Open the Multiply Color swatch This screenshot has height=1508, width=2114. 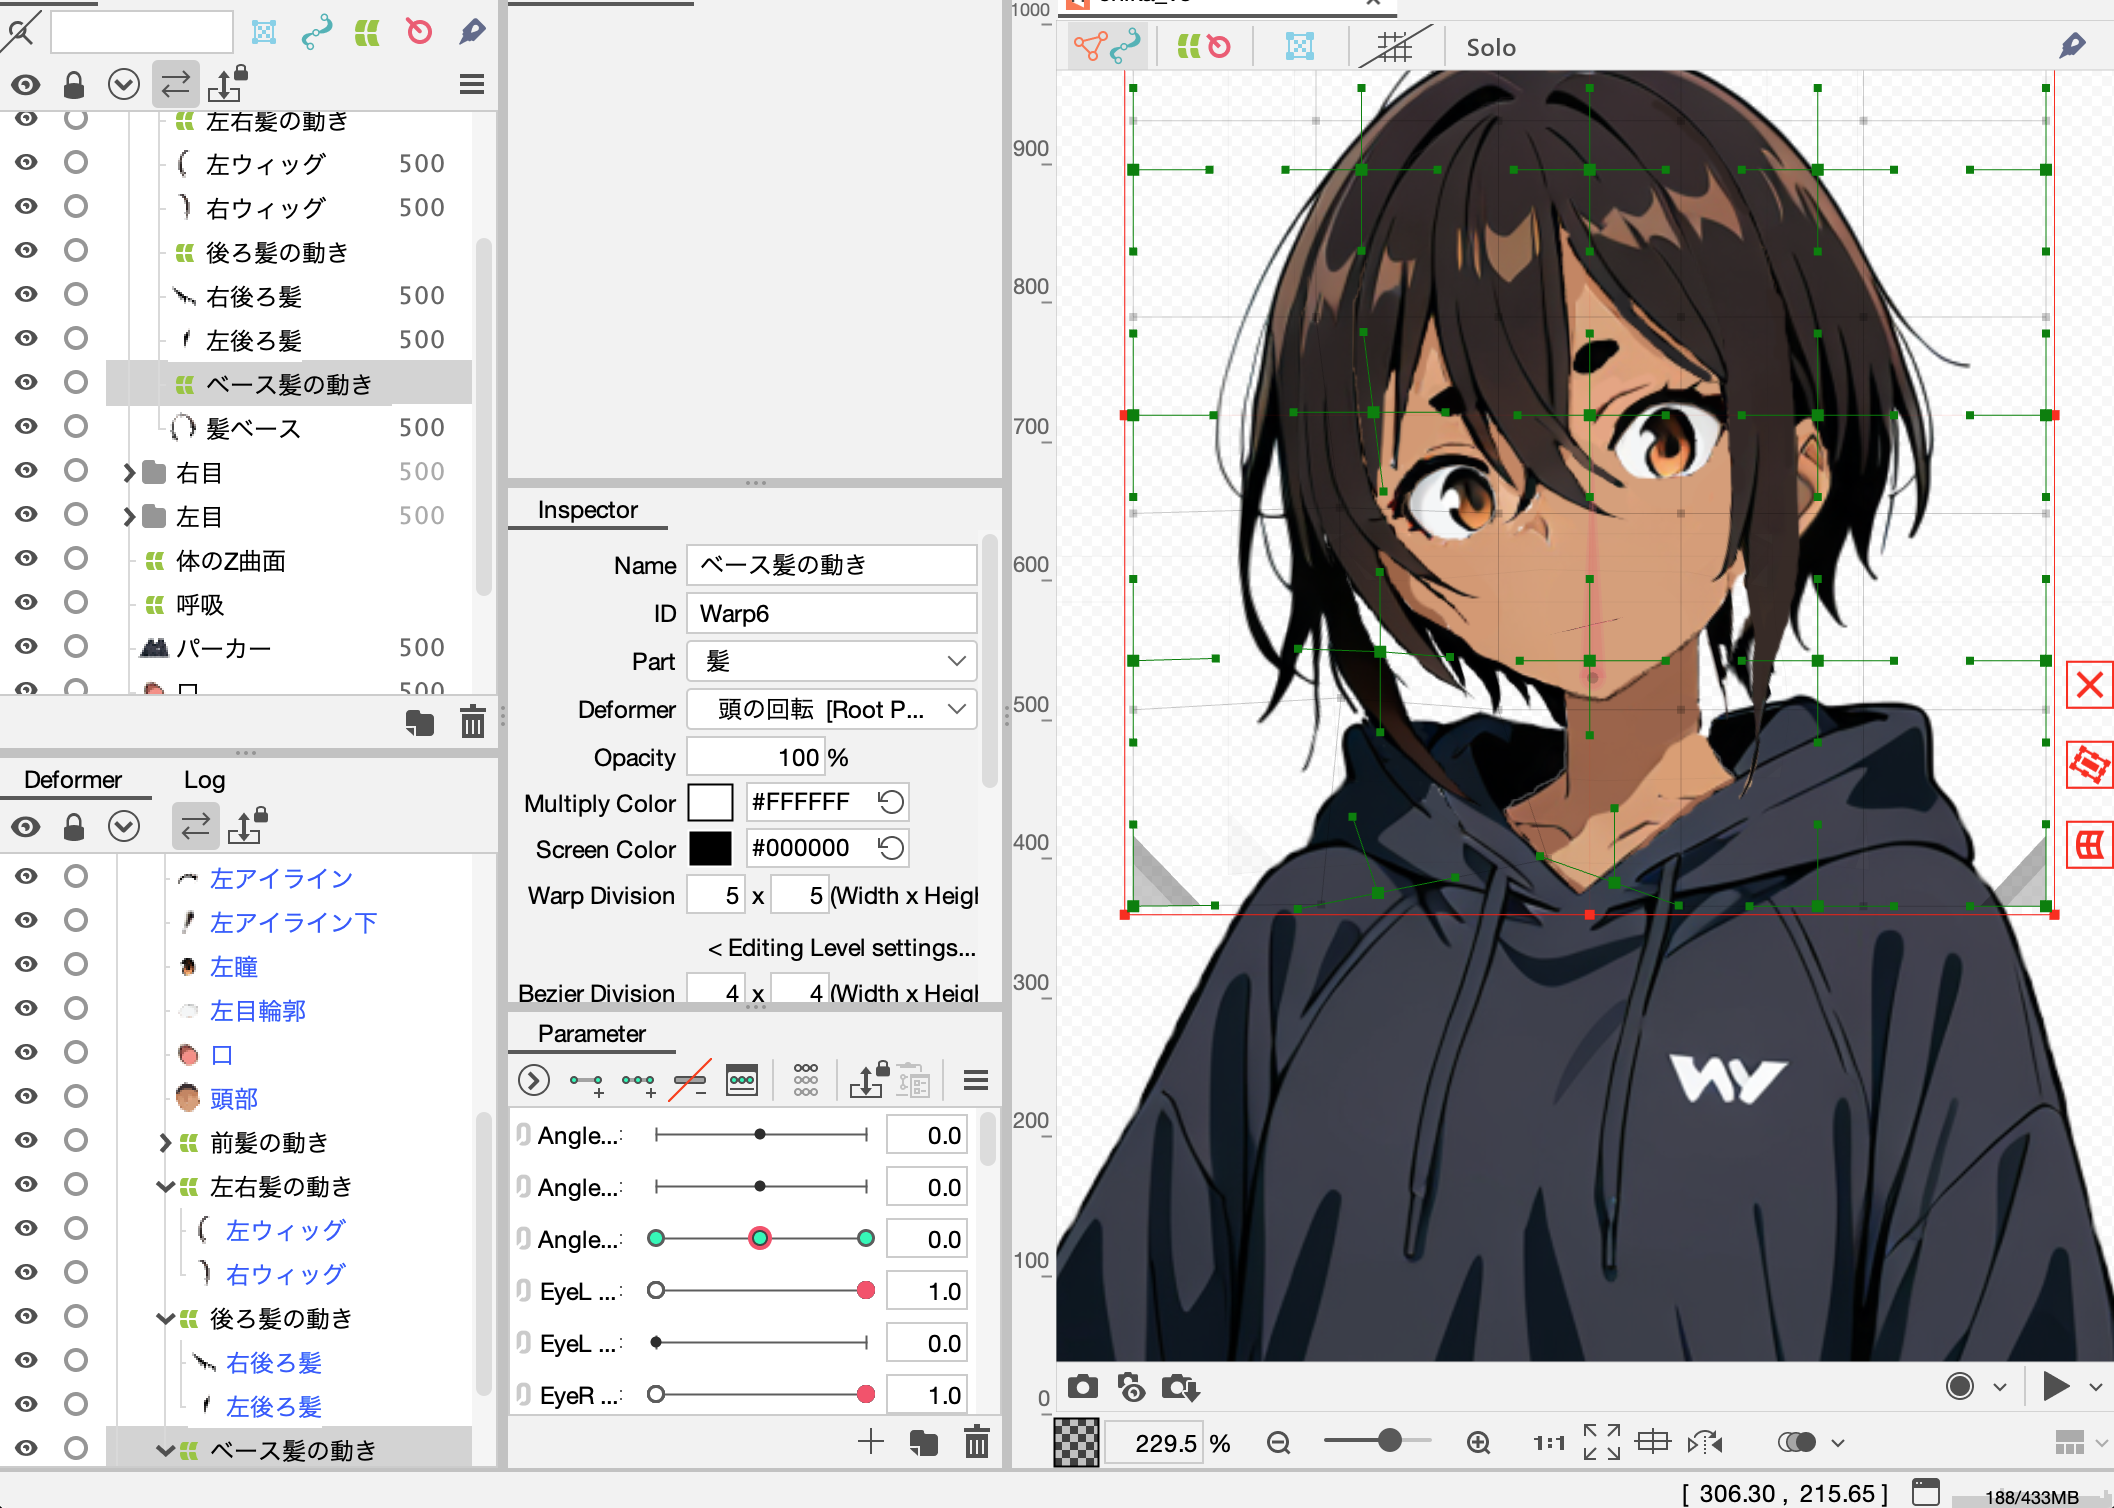click(711, 801)
